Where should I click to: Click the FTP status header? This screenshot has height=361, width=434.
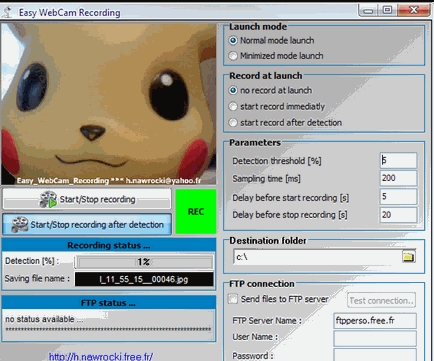109,303
